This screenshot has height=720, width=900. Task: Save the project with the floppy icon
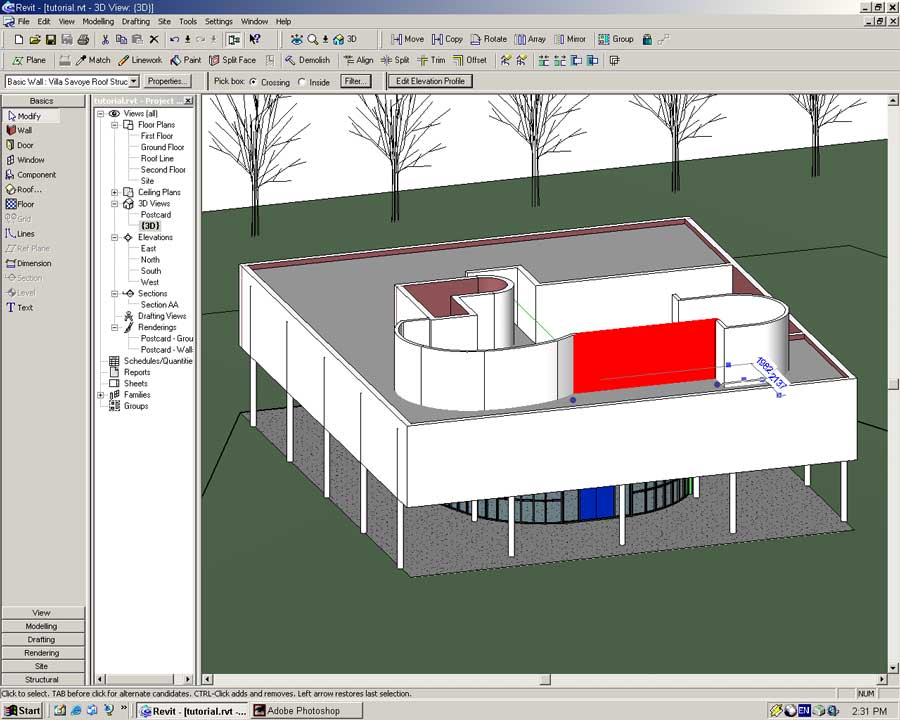51,40
